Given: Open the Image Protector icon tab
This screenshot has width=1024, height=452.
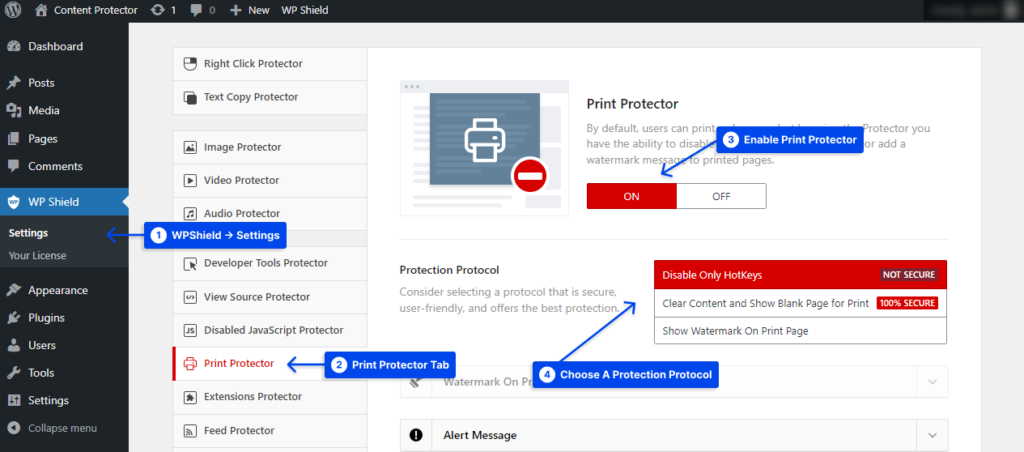Looking at the screenshot, I should pyautogui.click(x=190, y=148).
